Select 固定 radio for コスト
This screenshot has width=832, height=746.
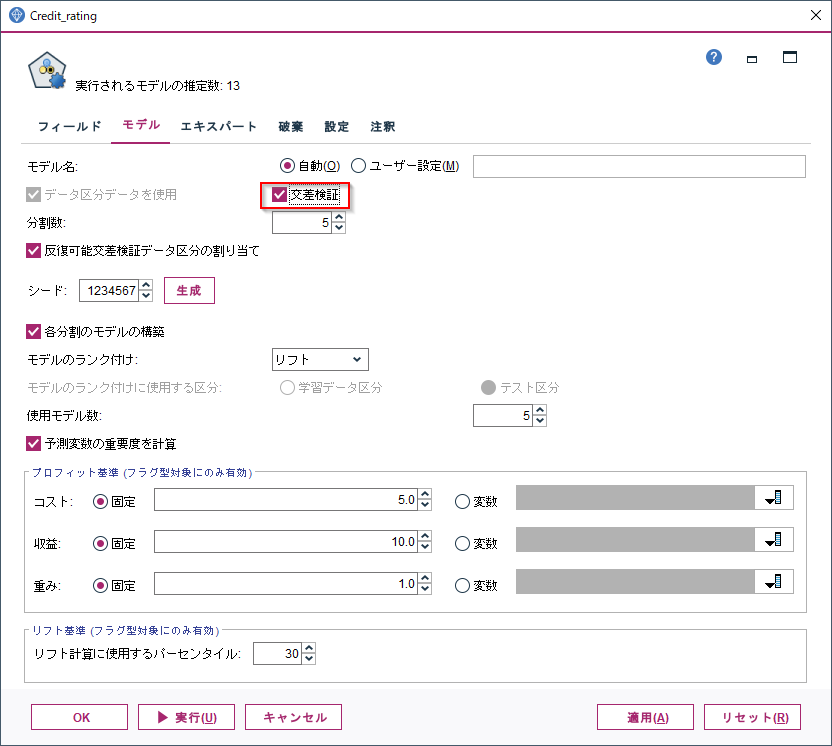tap(100, 501)
